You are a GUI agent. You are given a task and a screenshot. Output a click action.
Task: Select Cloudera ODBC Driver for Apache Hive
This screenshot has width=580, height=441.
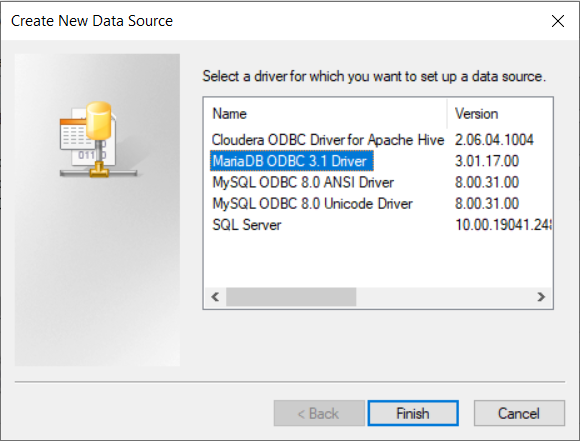click(328, 140)
